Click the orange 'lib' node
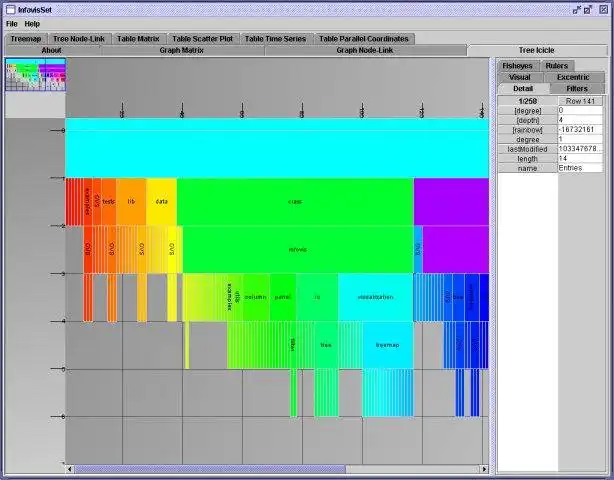Screen dimensions: 614x480 tap(131, 202)
